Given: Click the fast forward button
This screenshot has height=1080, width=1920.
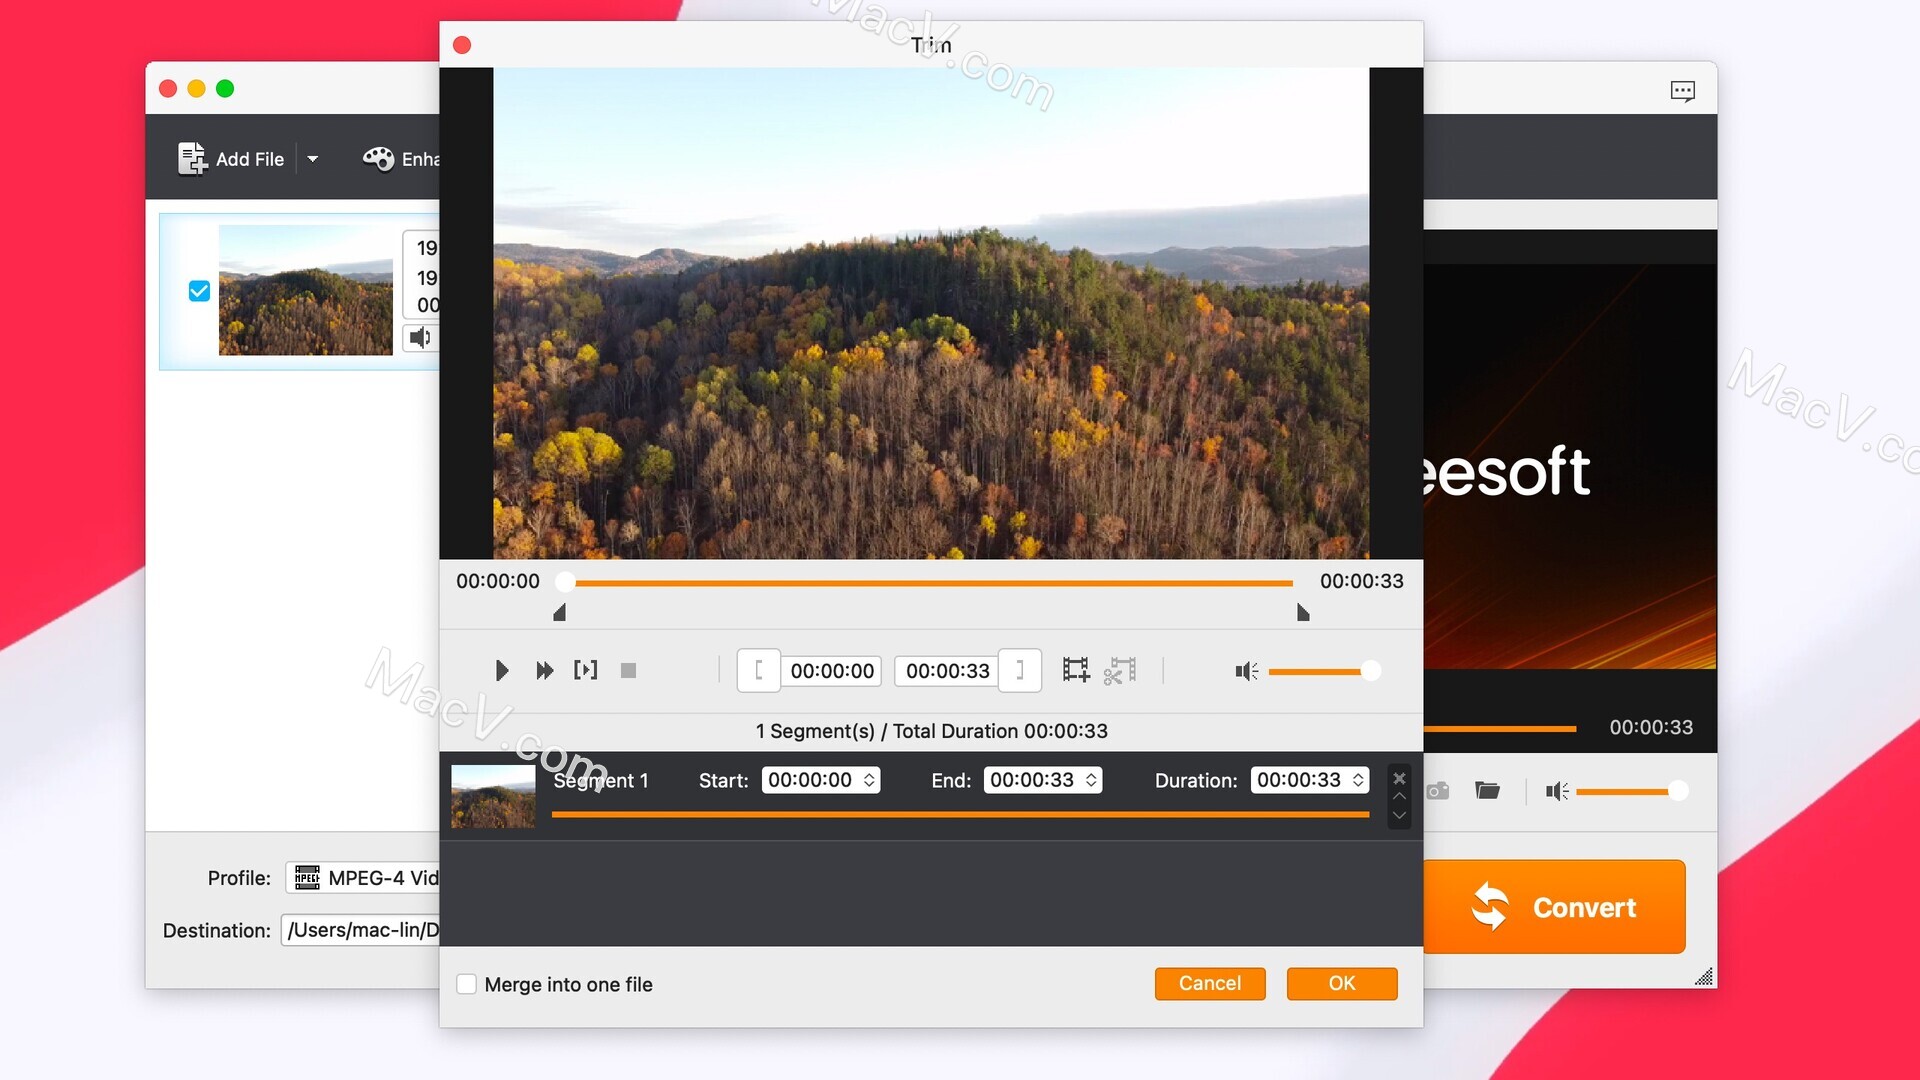Looking at the screenshot, I should tap(544, 670).
